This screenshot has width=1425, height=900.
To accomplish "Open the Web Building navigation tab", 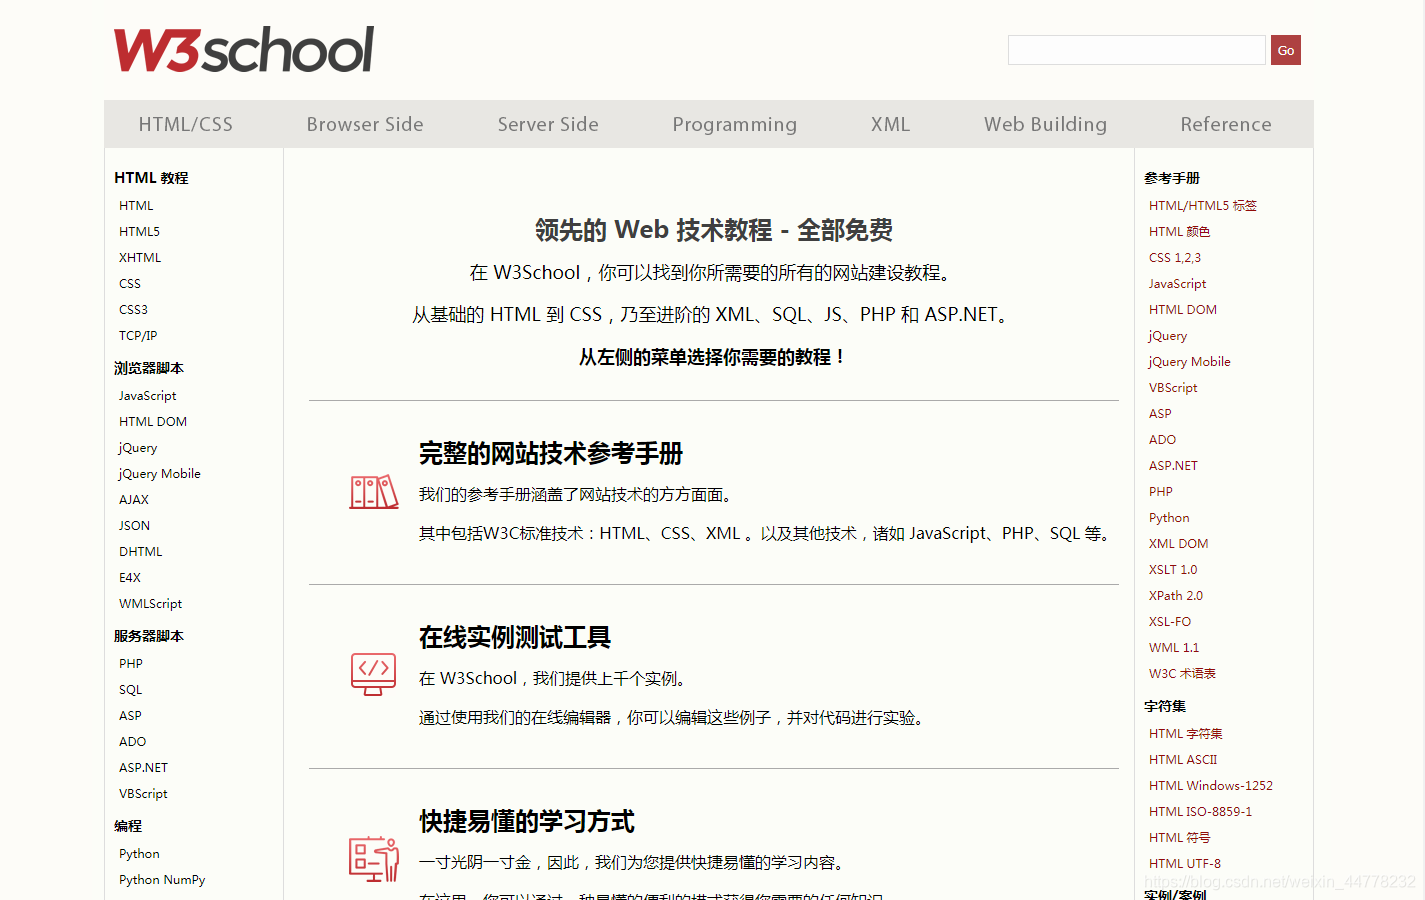I will click(1045, 124).
